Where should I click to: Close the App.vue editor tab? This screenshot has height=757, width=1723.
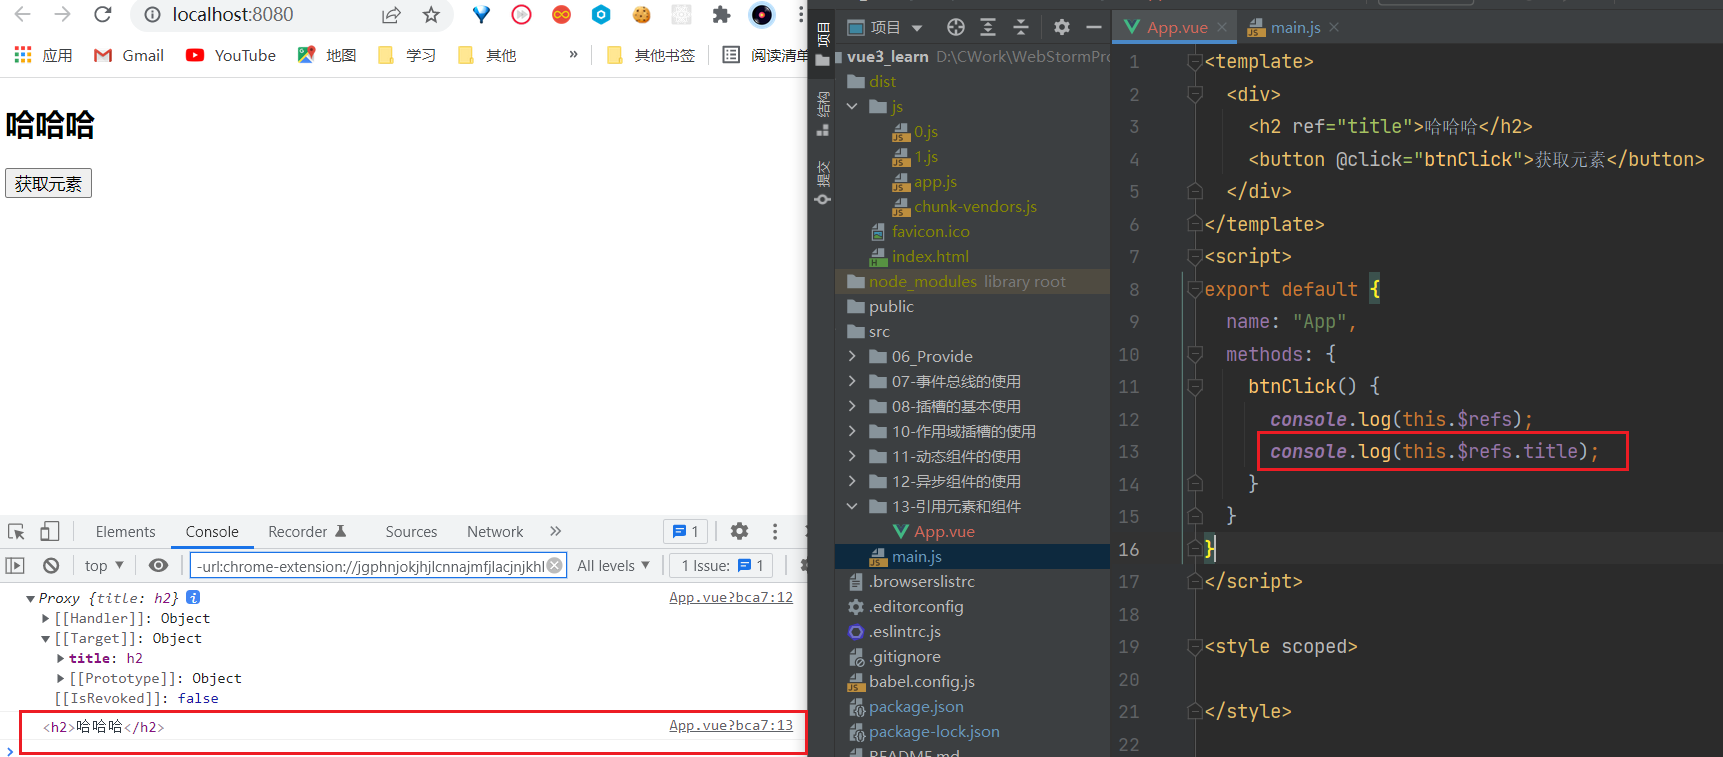[1222, 27]
